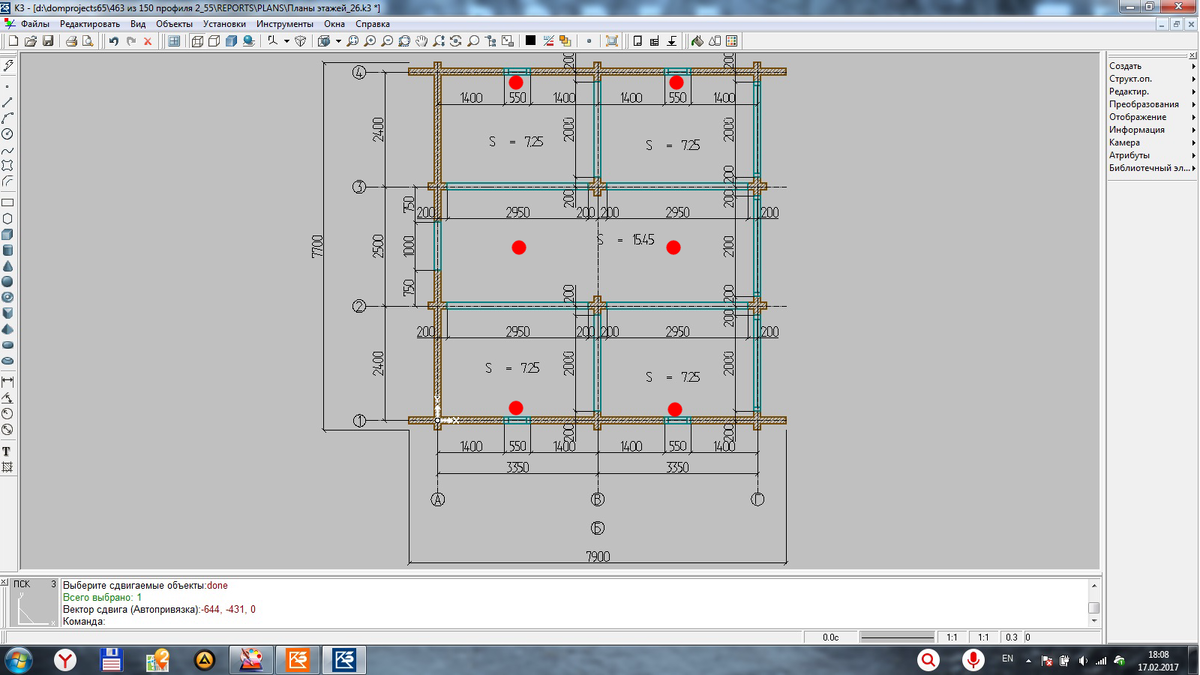Create a new file from the toolbar

tap(13, 41)
